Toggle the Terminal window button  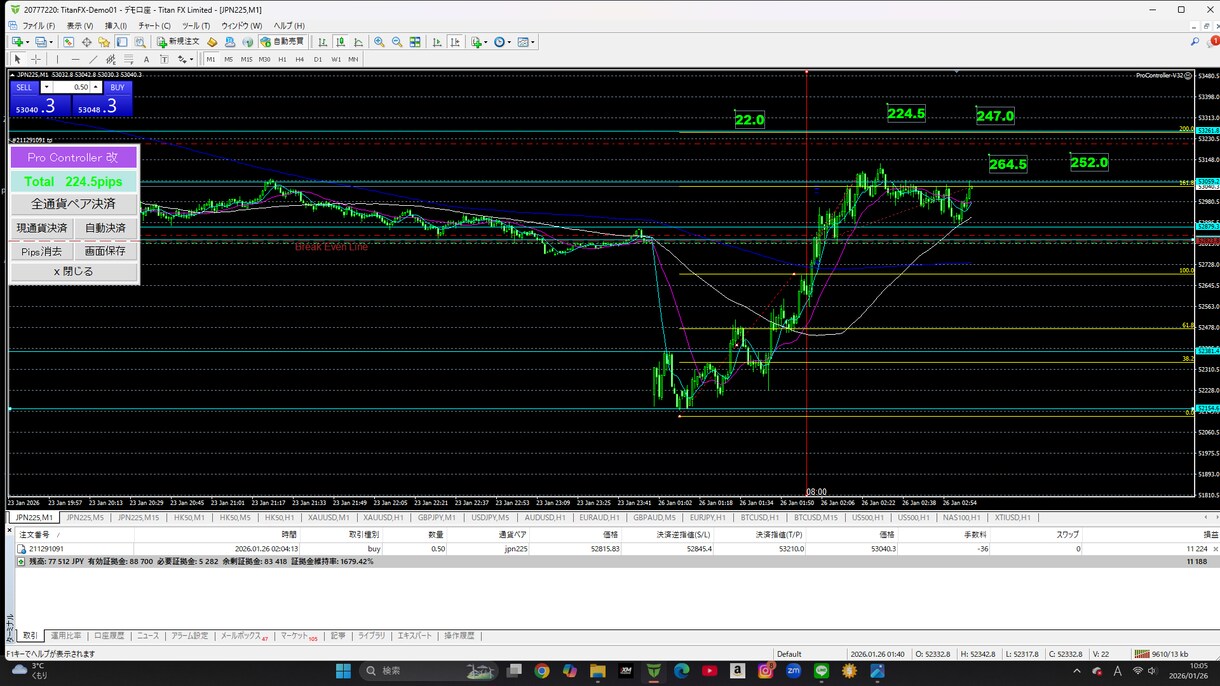(122, 42)
